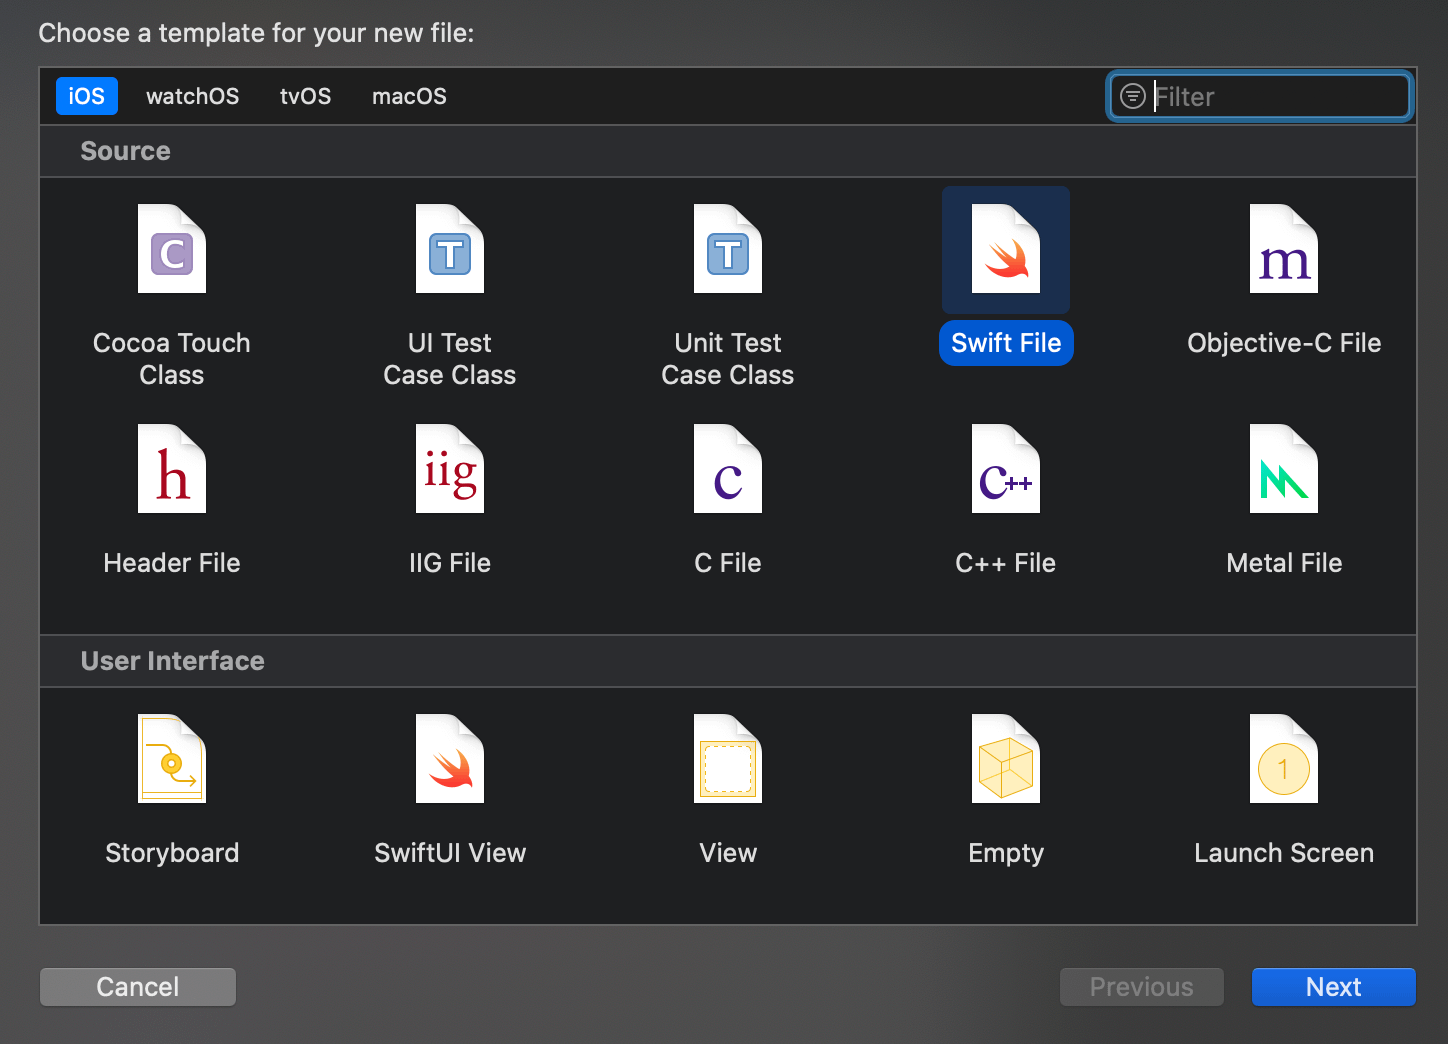Choose the Storyboard template icon

click(172, 759)
